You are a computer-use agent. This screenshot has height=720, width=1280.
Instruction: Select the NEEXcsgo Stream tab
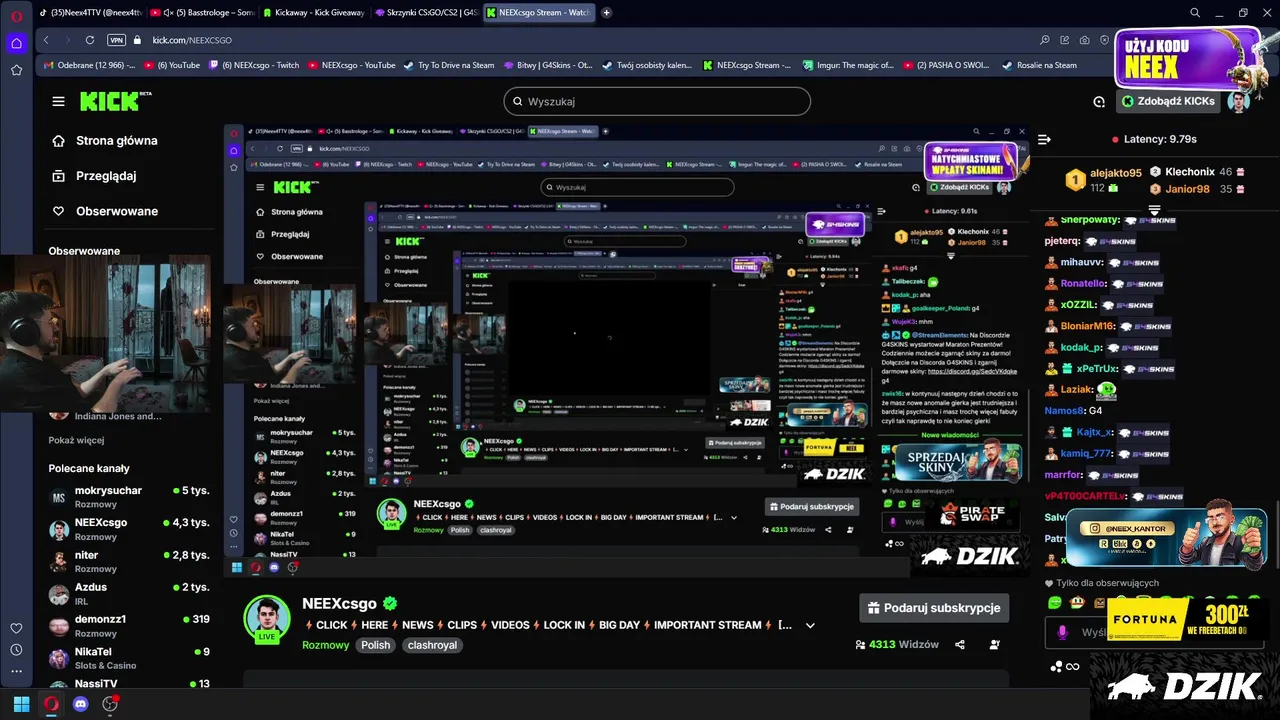pos(539,13)
